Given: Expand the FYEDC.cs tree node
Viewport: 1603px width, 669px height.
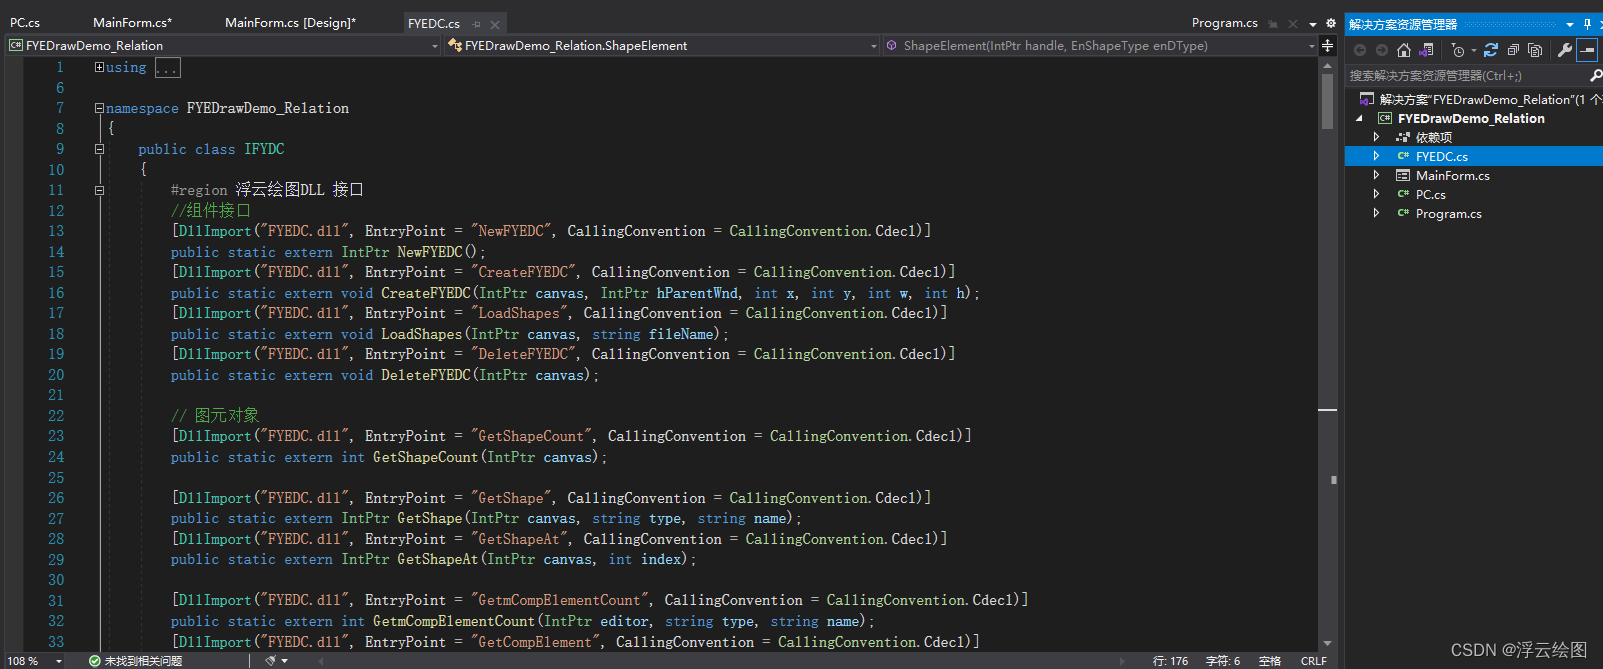Looking at the screenshot, I should (1377, 156).
